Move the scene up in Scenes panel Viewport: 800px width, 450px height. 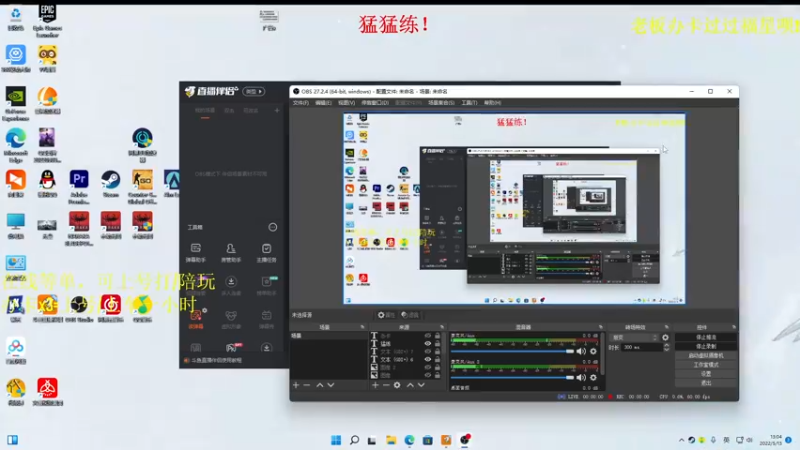point(319,385)
